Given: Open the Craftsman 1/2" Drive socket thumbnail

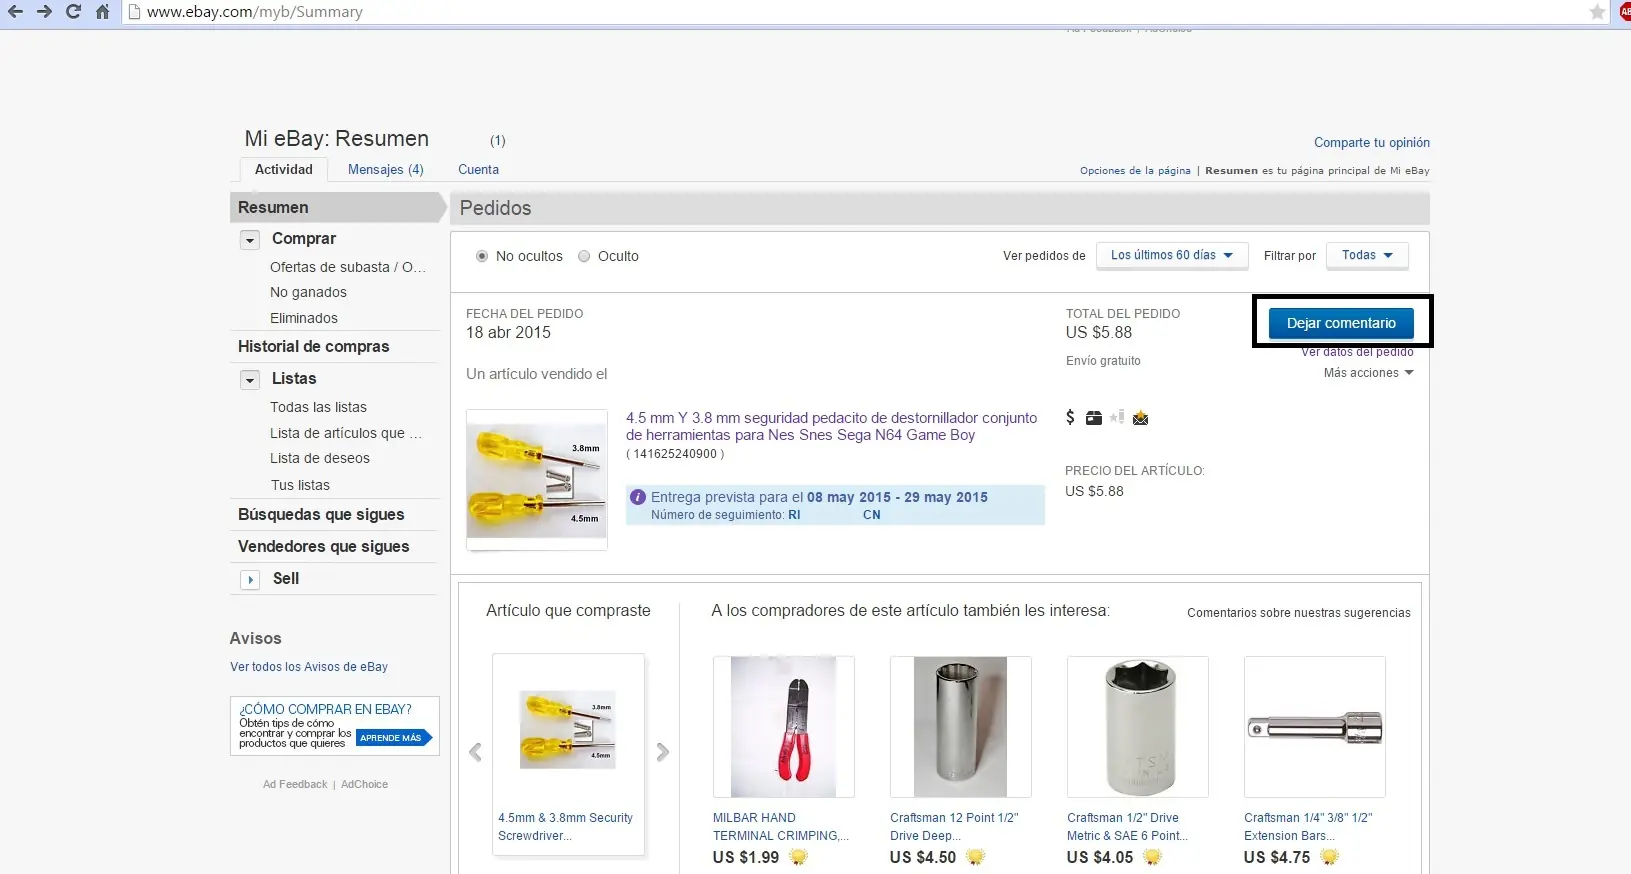Looking at the screenshot, I should (x=1138, y=727).
